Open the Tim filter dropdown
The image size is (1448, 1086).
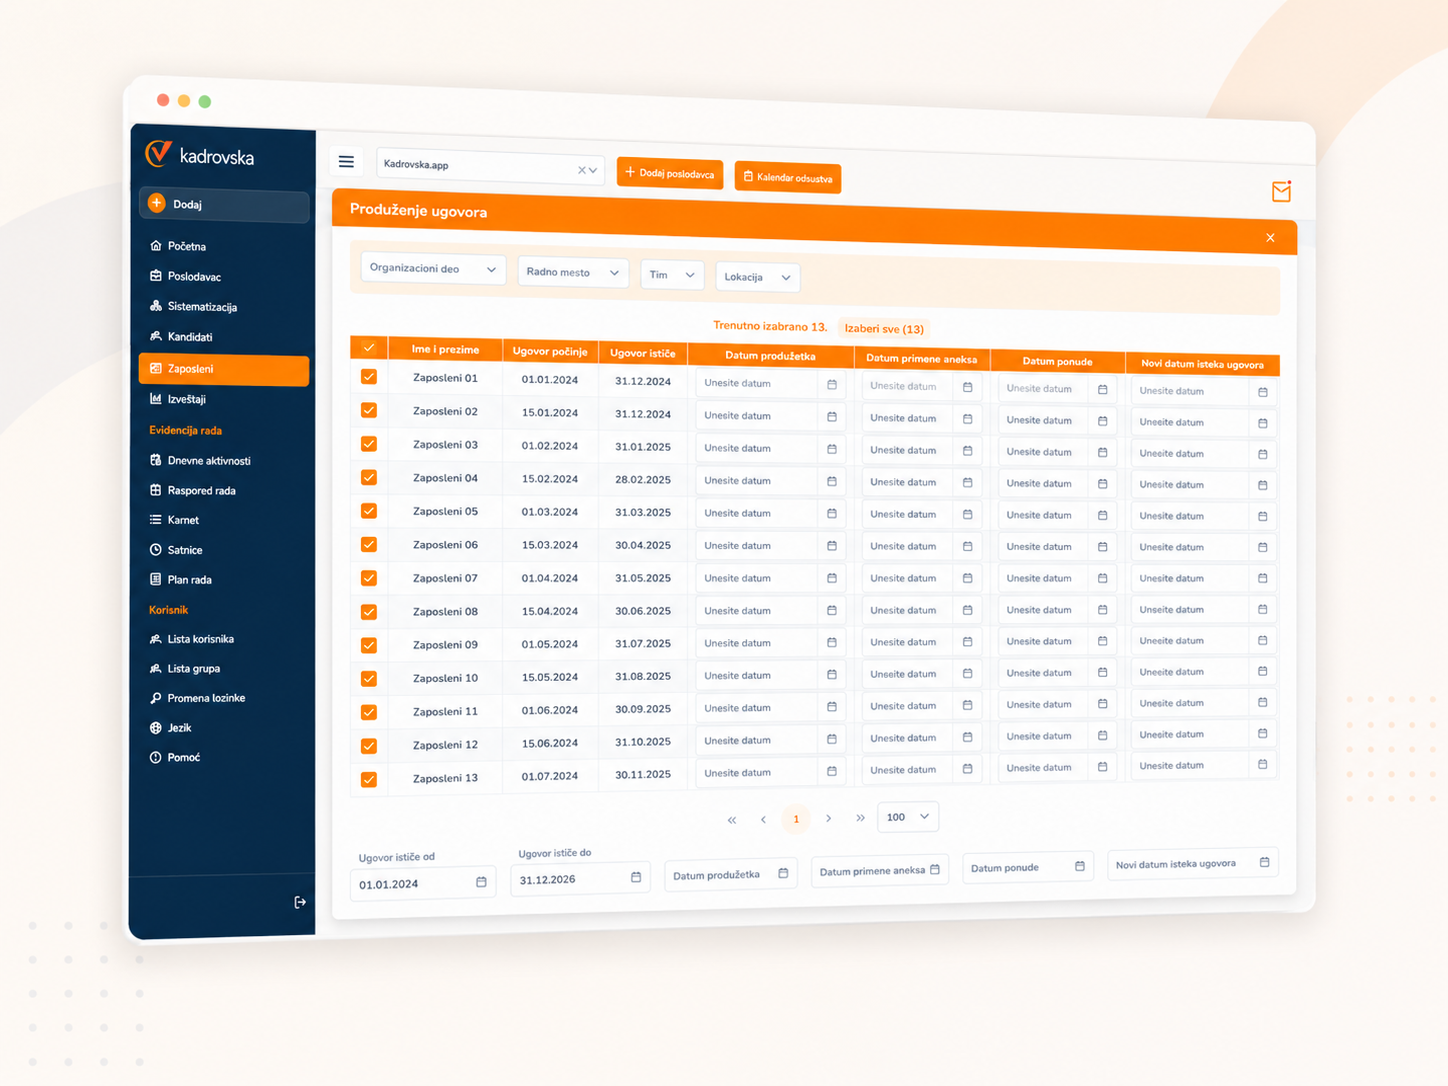[672, 275]
